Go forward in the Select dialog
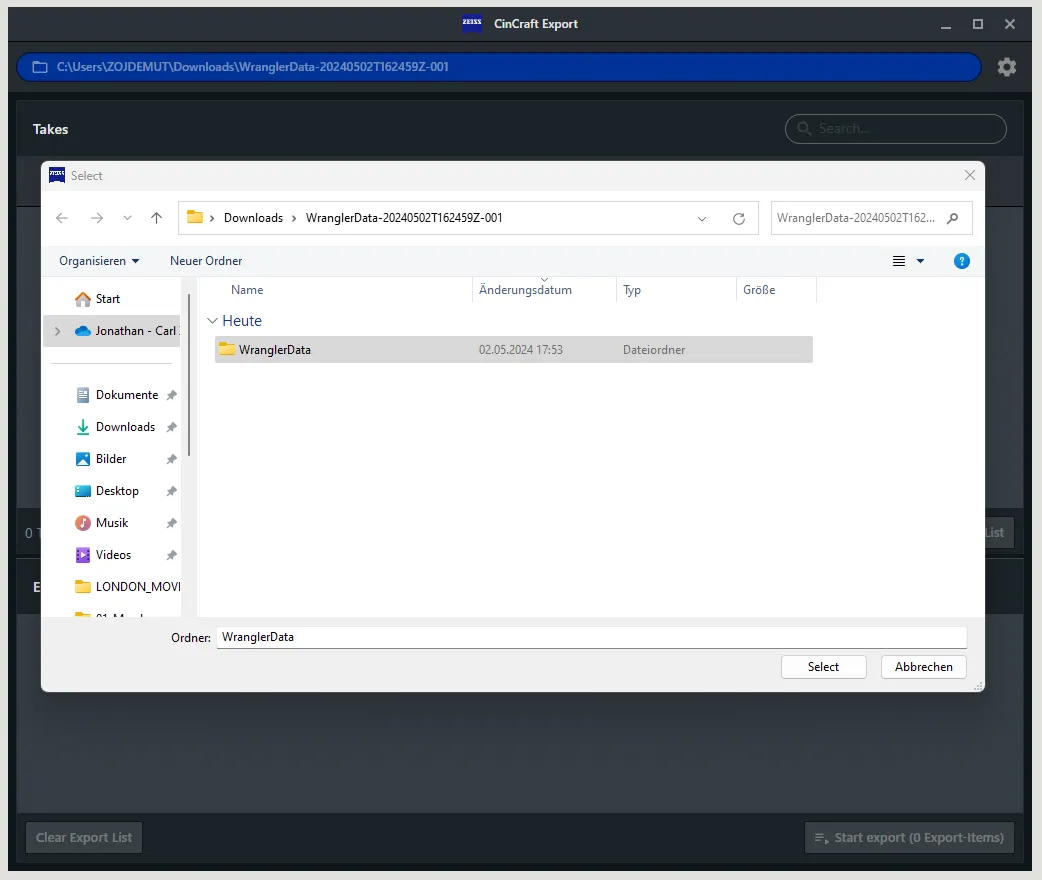The width and height of the screenshot is (1042, 880). click(97, 218)
